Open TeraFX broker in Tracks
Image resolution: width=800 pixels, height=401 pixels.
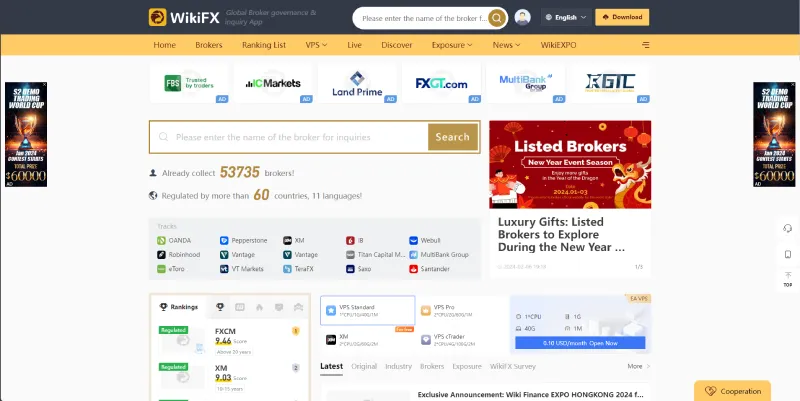coord(299,269)
